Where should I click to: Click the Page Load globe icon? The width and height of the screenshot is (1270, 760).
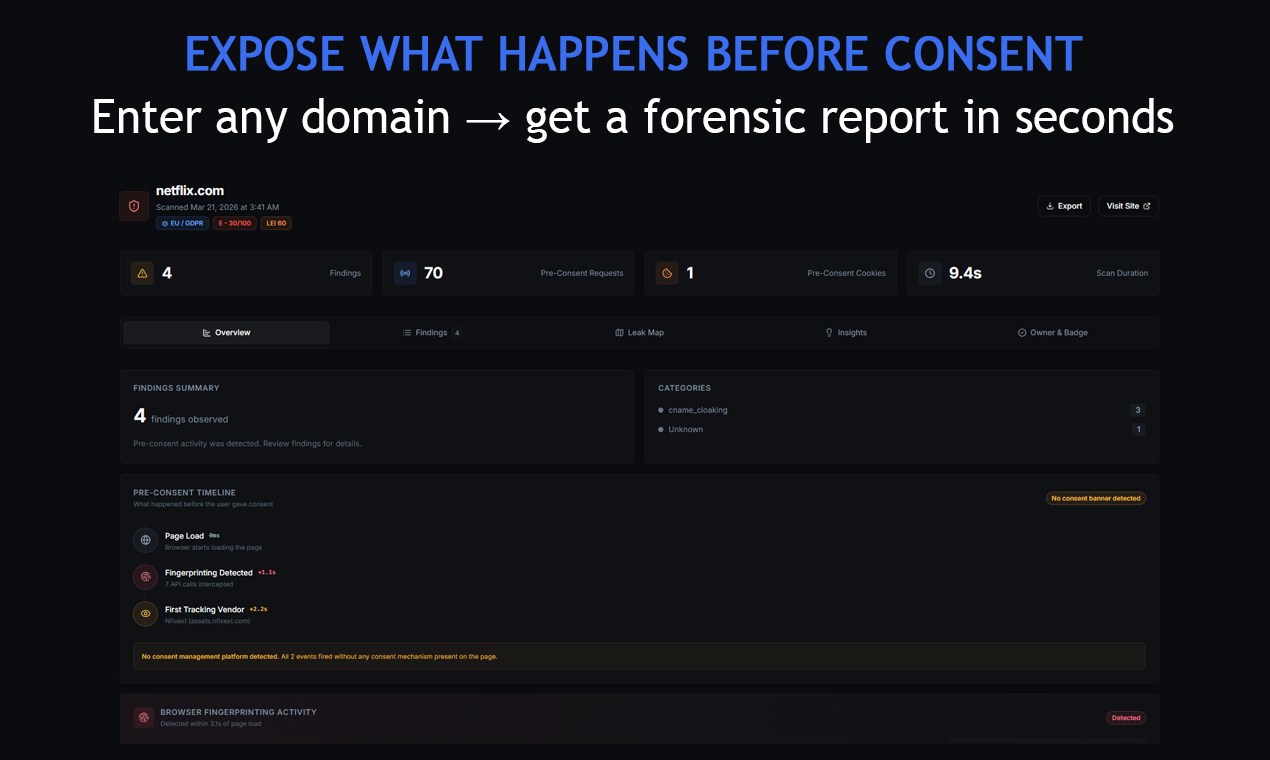click(x=145, y=540)
